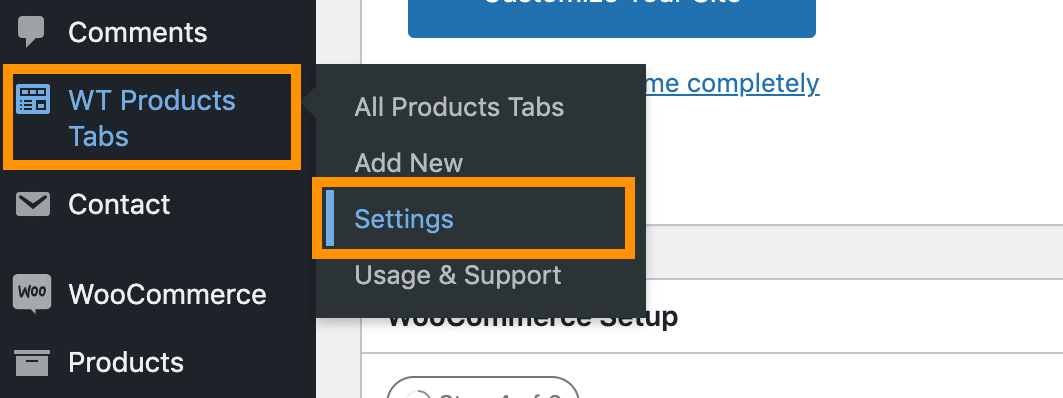Viewport: 1063px width, 398px height.
Task: Click the Contact envelope icon
Action: click(33, 204)
